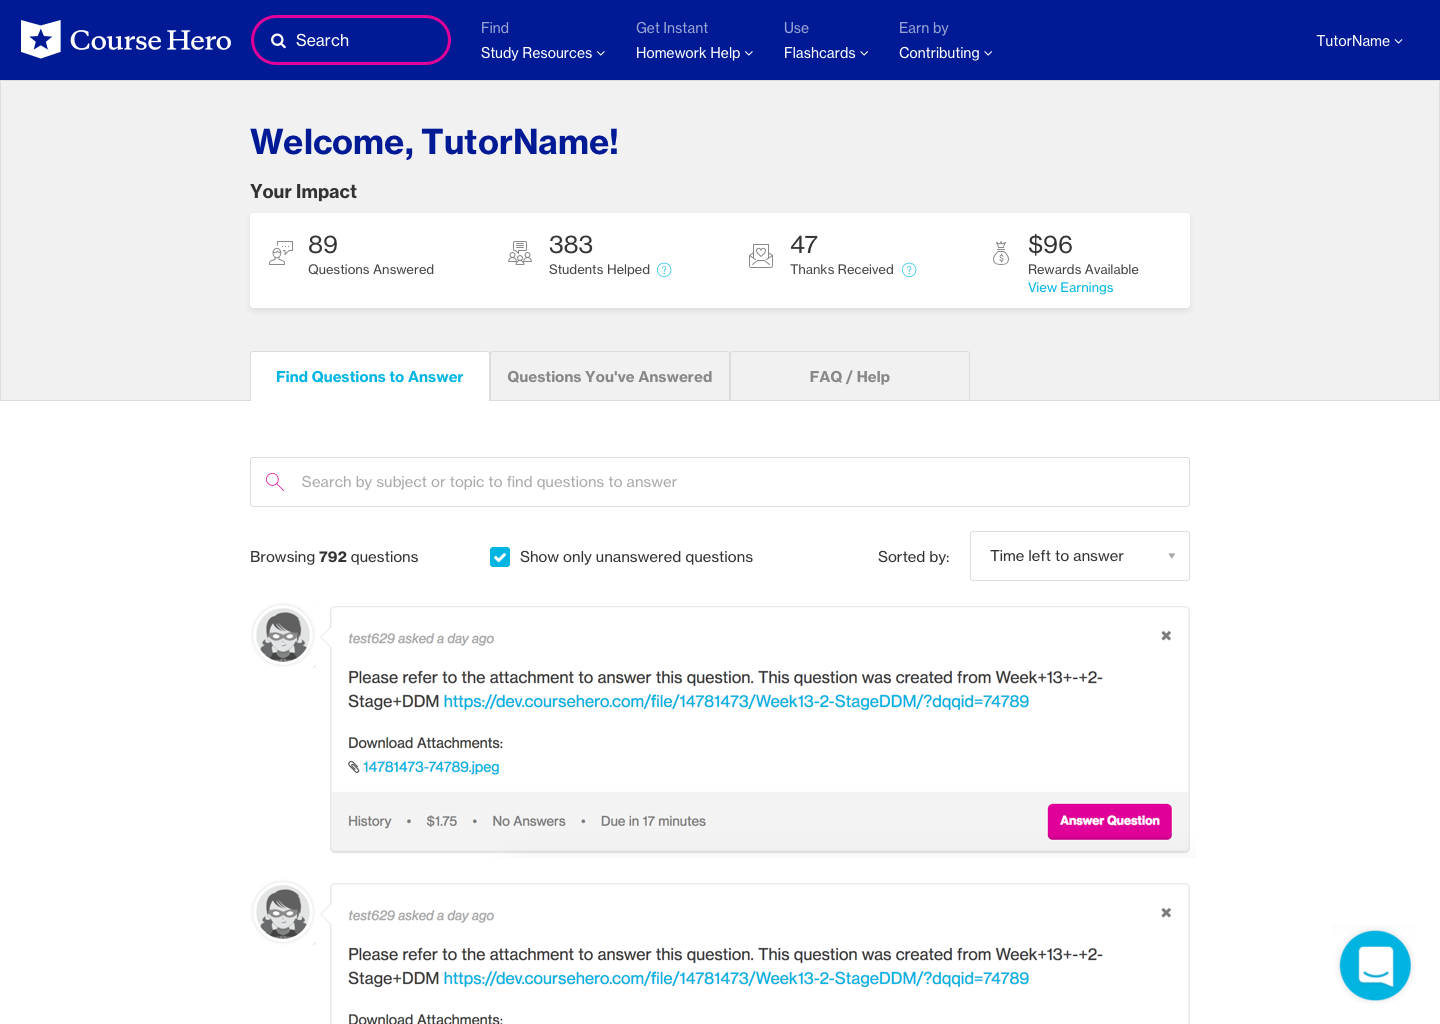Switch to Find Questions to Answer tab

[370, 376]
